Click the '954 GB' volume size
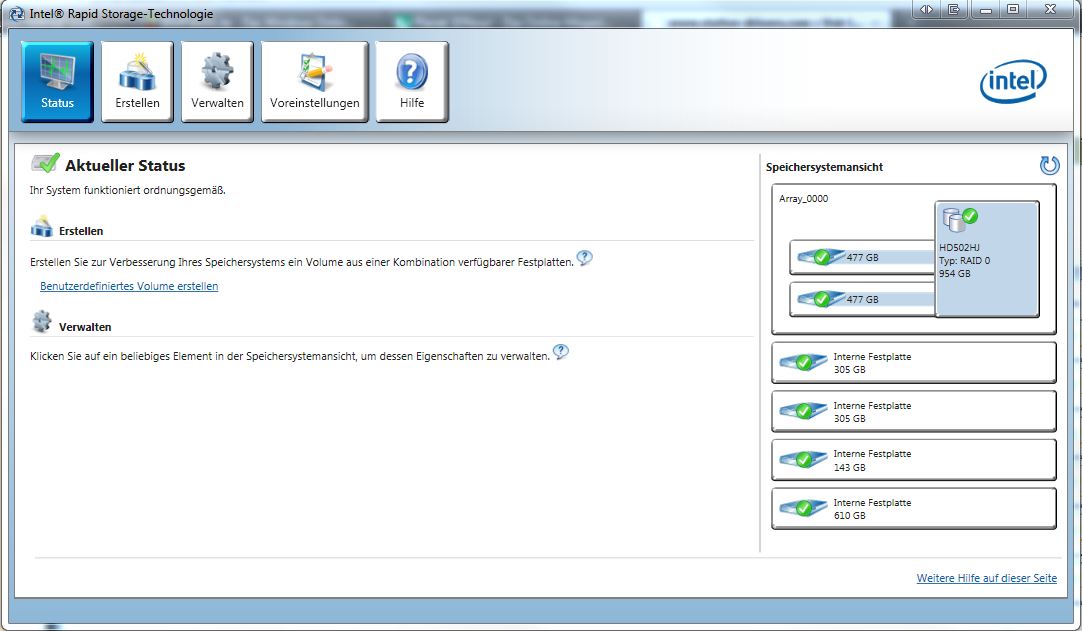The height and width of the screenshot is (631, 1082). click(x=954, y=273)
